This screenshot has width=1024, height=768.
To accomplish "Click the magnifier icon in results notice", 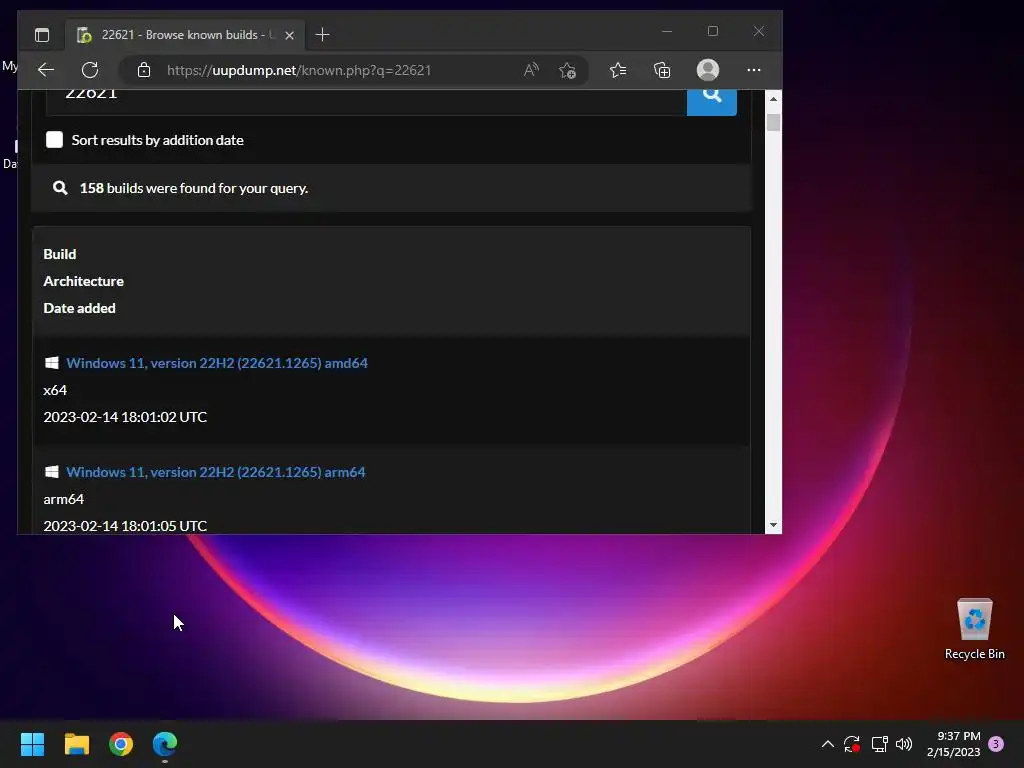I will (x=60, y=188).
